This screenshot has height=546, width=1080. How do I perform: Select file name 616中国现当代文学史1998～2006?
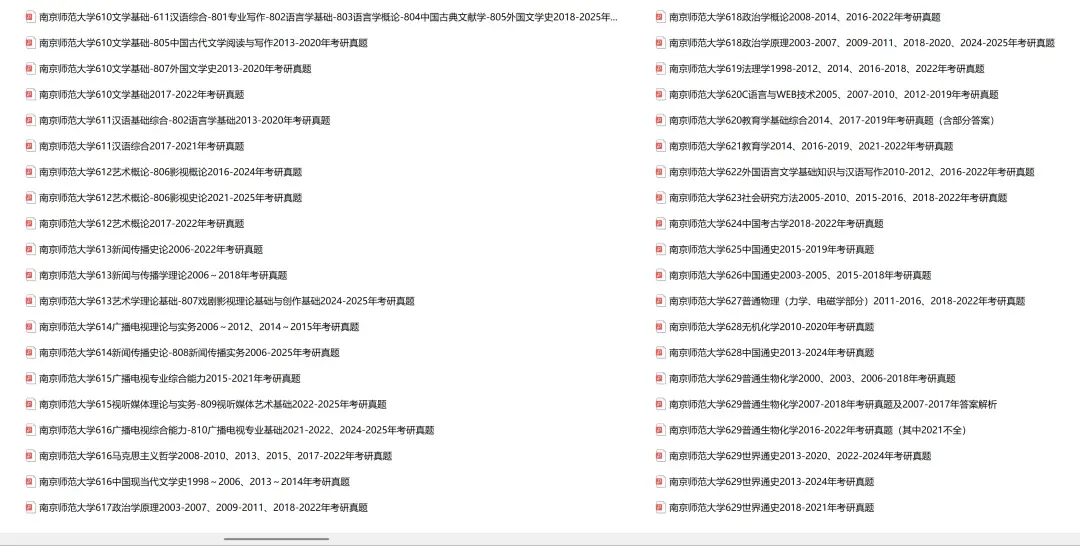pos(194,482)
